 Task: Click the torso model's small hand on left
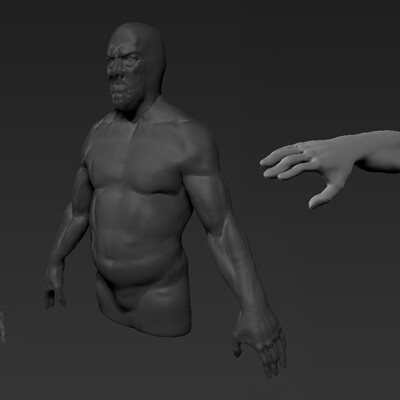point(54,291)
